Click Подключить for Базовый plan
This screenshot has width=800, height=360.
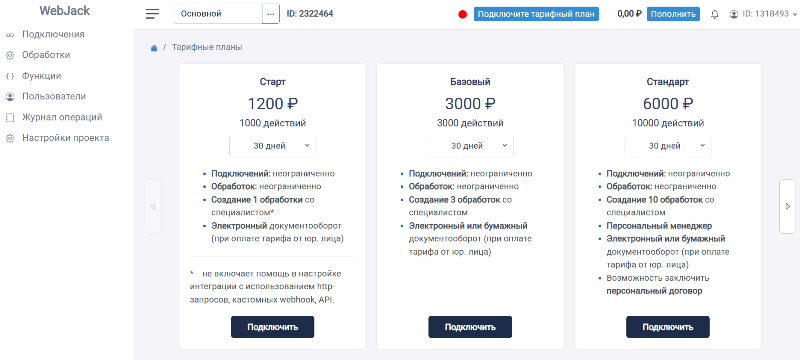click(470, 327)
